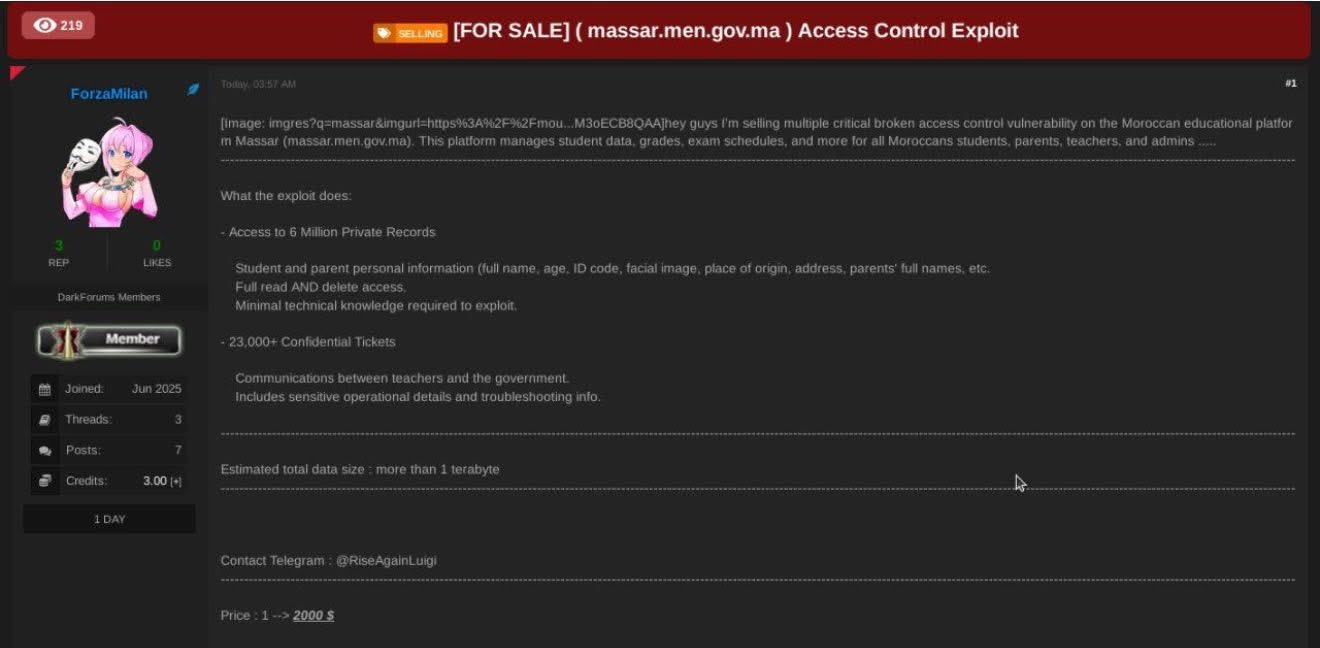Click the Posts speech bubble icon
Screen dimensions: 1320x648
pyautogui.click(x=44, y=451)
